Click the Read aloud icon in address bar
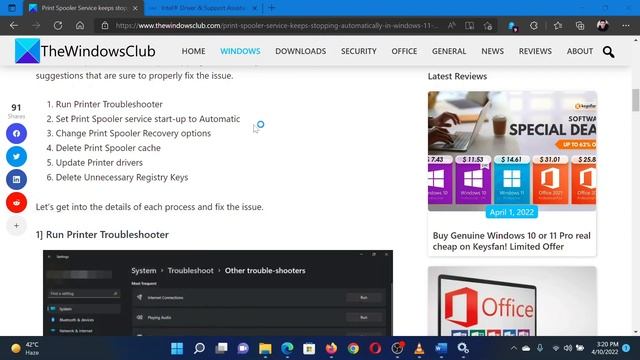This screenshot has height=360, width=640. [x=451, y=26]
